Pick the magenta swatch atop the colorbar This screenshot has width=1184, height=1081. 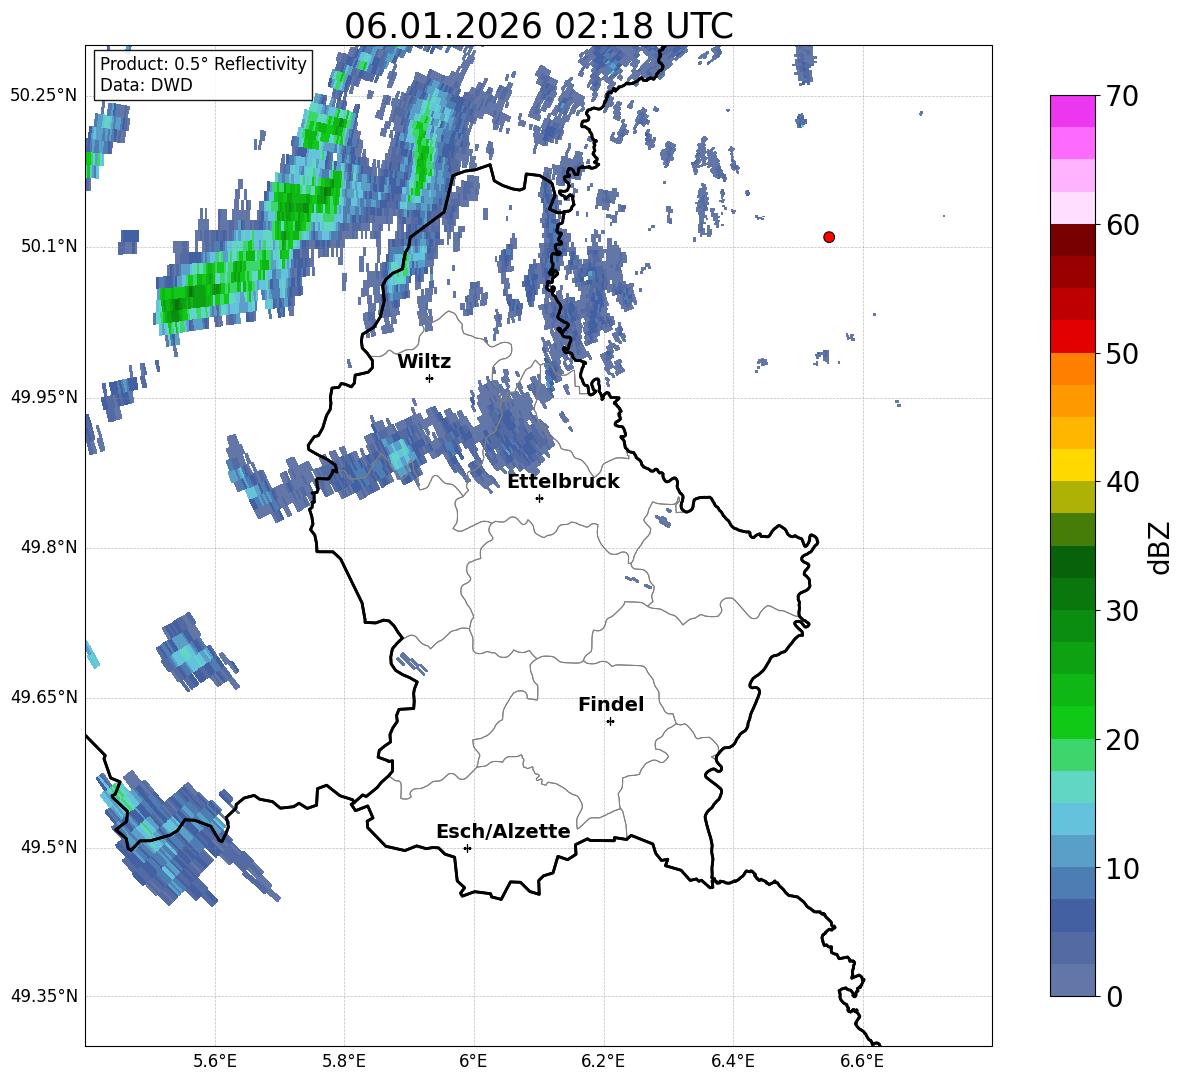click(x=1072, y=112)
